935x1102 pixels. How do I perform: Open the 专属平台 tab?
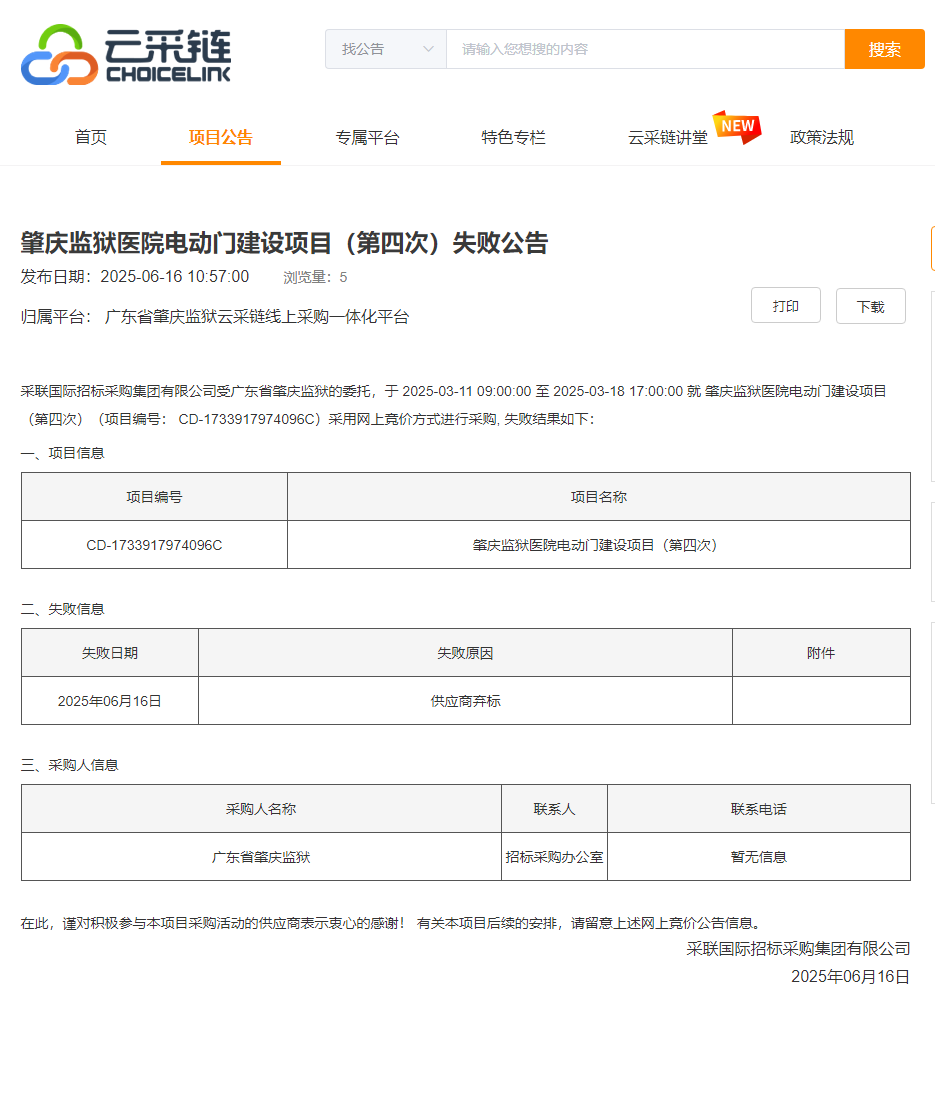367,137
